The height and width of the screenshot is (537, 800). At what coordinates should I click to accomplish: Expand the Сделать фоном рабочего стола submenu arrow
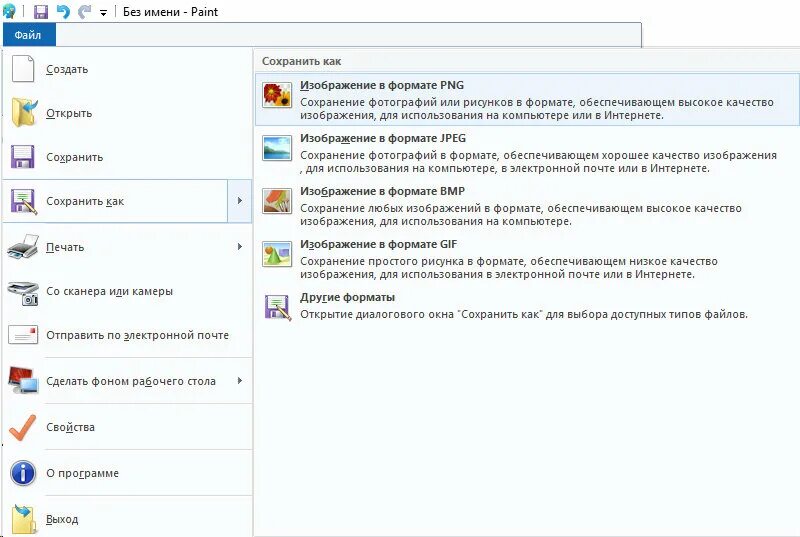point(240,381)
